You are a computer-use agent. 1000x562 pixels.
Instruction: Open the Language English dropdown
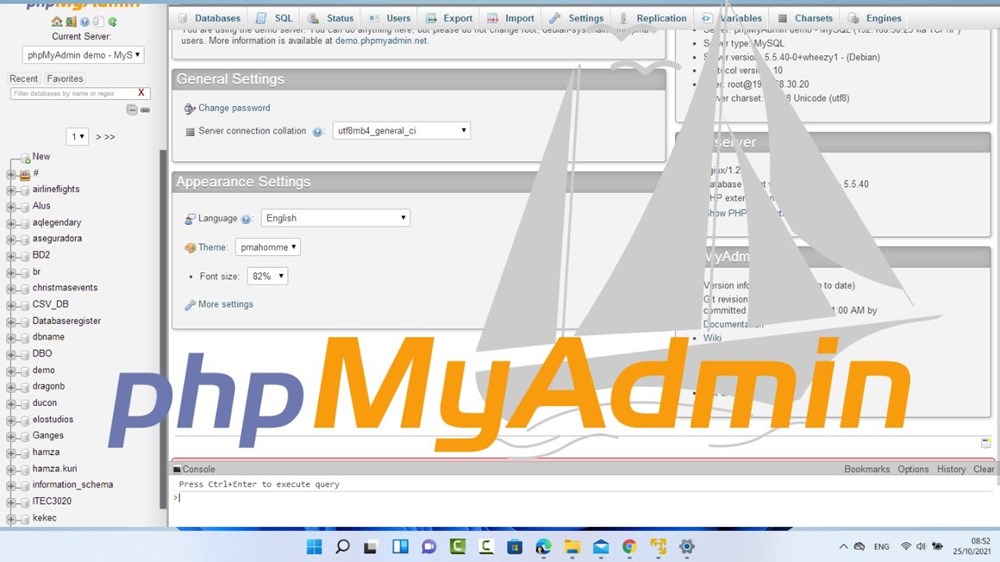(x=335, y=218)
